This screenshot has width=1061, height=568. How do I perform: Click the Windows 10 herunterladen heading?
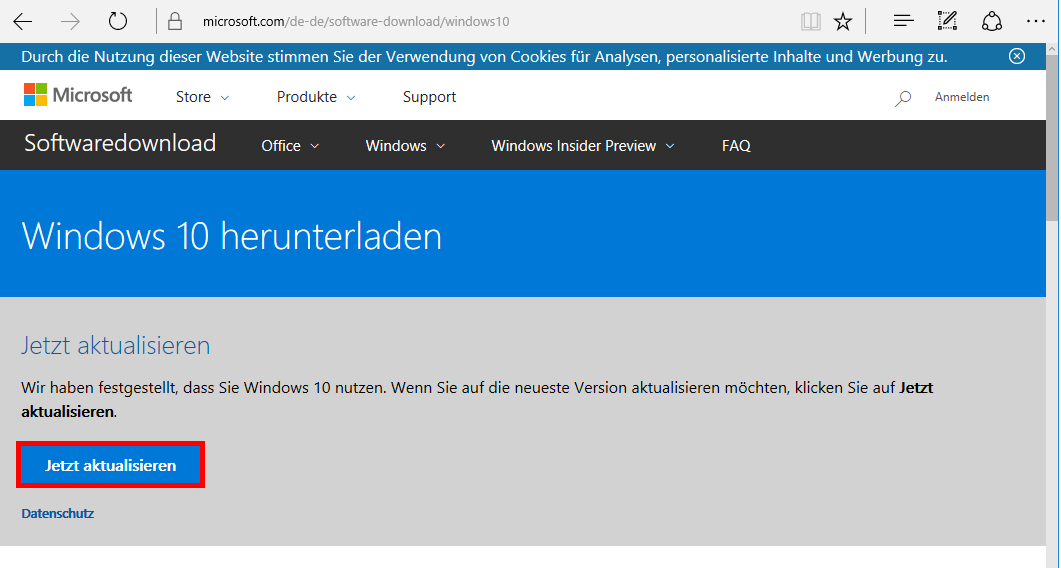click(x=231, y=237)
